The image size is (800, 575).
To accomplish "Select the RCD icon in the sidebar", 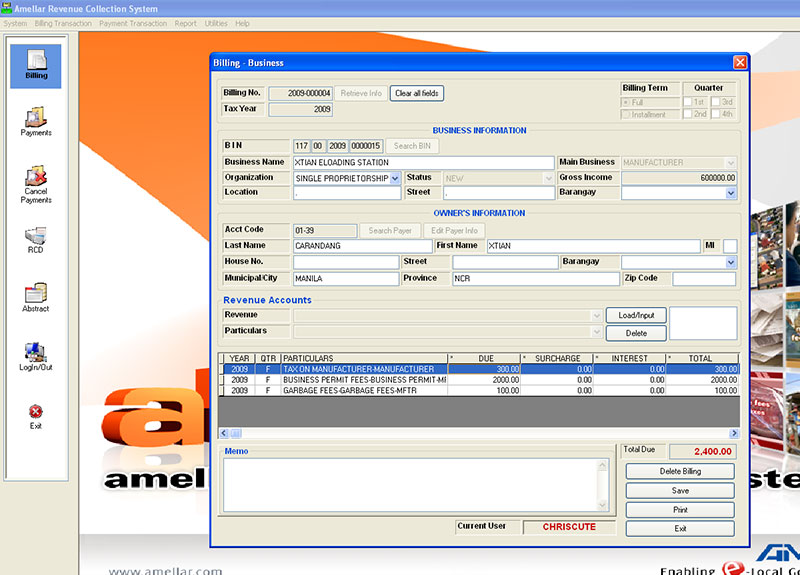I will point(36,240).
